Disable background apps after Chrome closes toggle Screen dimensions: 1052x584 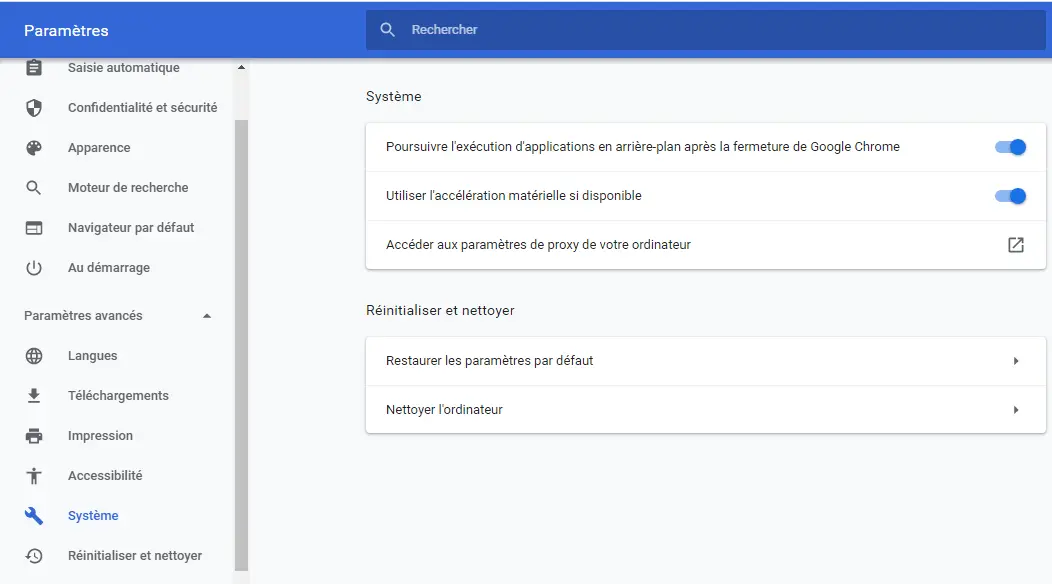point(1010,147)
